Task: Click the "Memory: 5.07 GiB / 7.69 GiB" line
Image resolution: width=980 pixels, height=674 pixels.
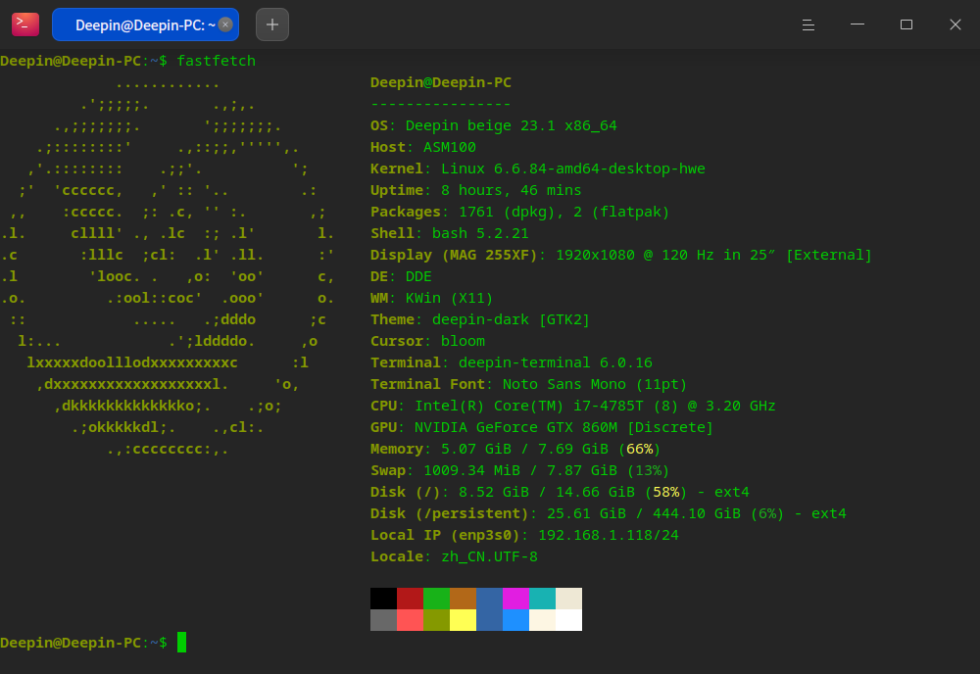Action: (x=516, y=449)
